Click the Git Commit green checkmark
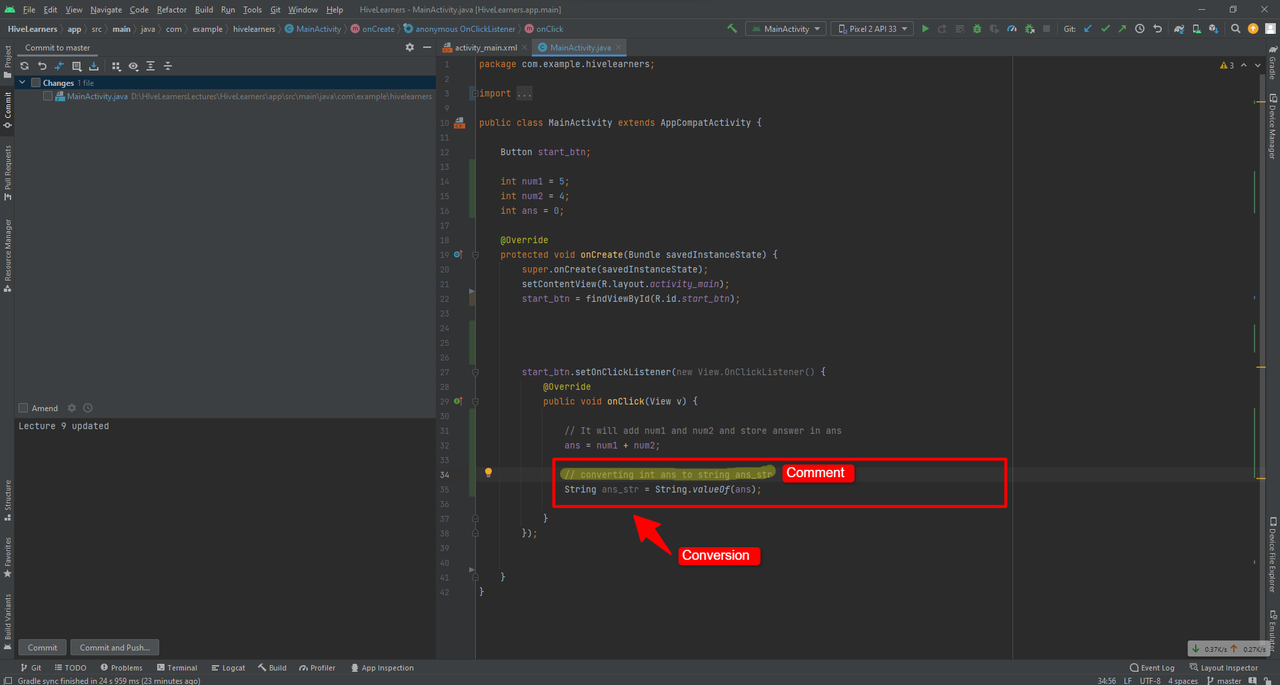Image resolution: width=1280 pixels, height=685 pixels. coord(1105,29)
